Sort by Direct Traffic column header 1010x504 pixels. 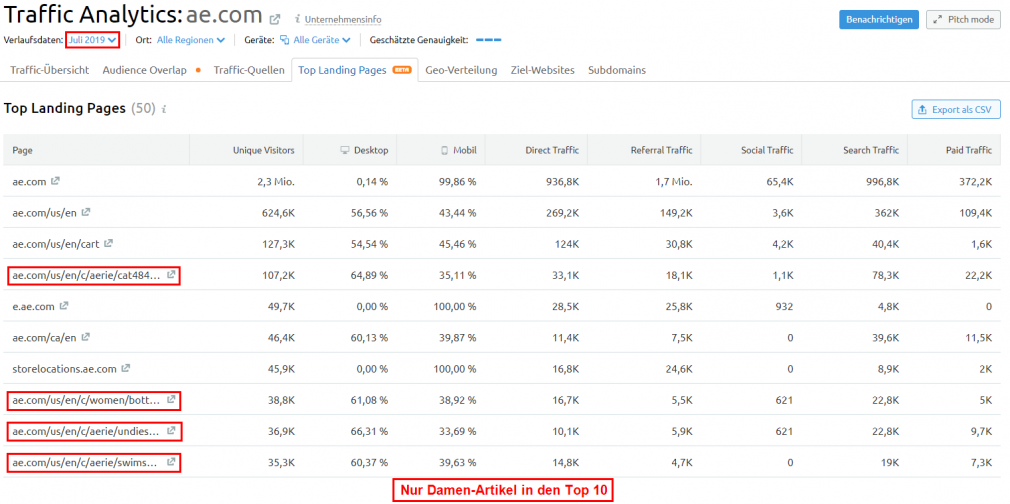552,150
